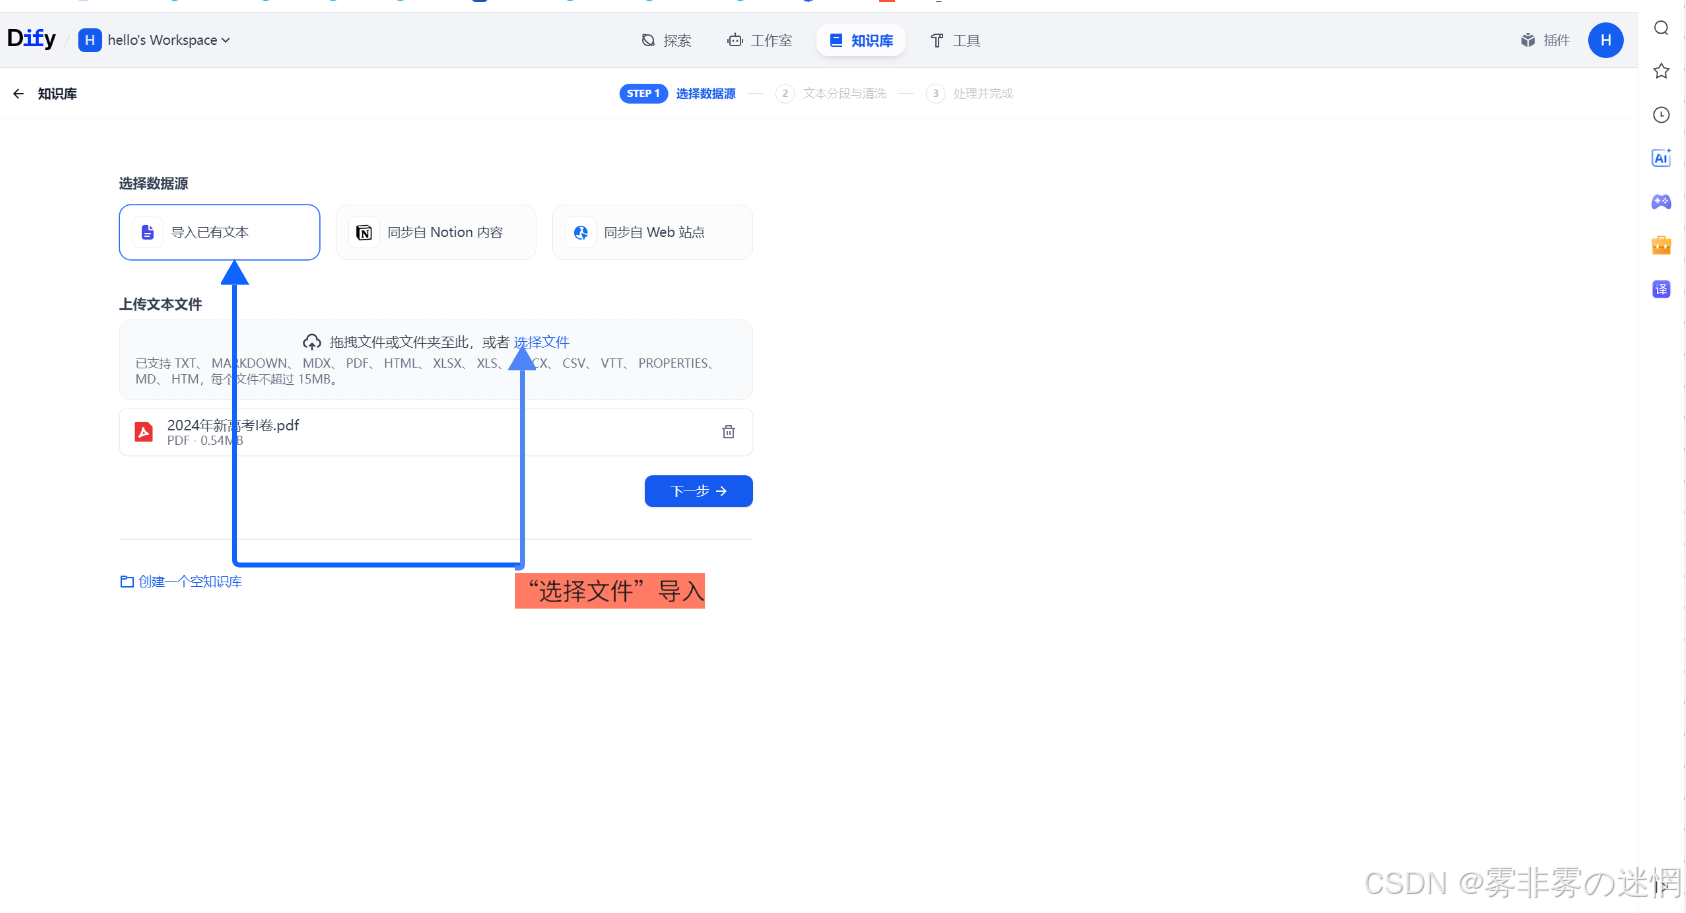This screenshot has height=913, width=1686.
Task: Go back using the arrow beside 知识库
Action: coord(18,94)
